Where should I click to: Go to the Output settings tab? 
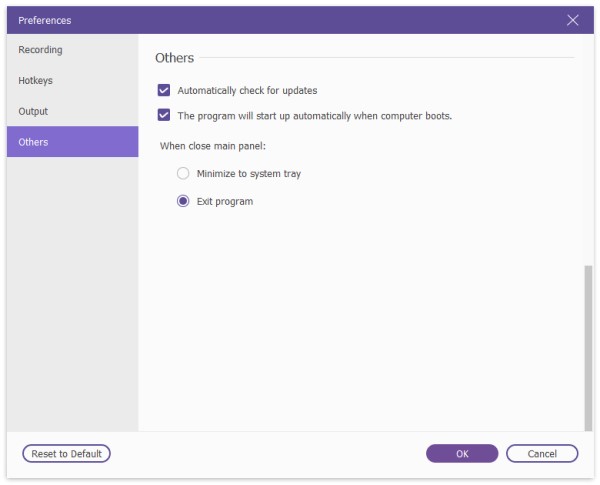point(33,111)
